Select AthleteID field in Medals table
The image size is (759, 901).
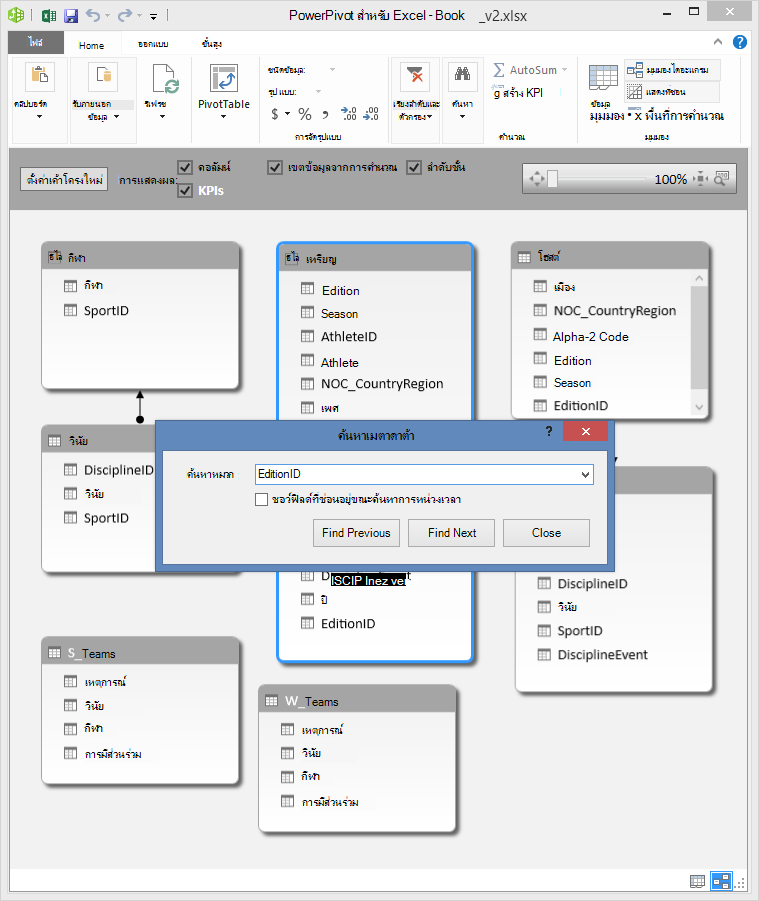click(349, 337)
